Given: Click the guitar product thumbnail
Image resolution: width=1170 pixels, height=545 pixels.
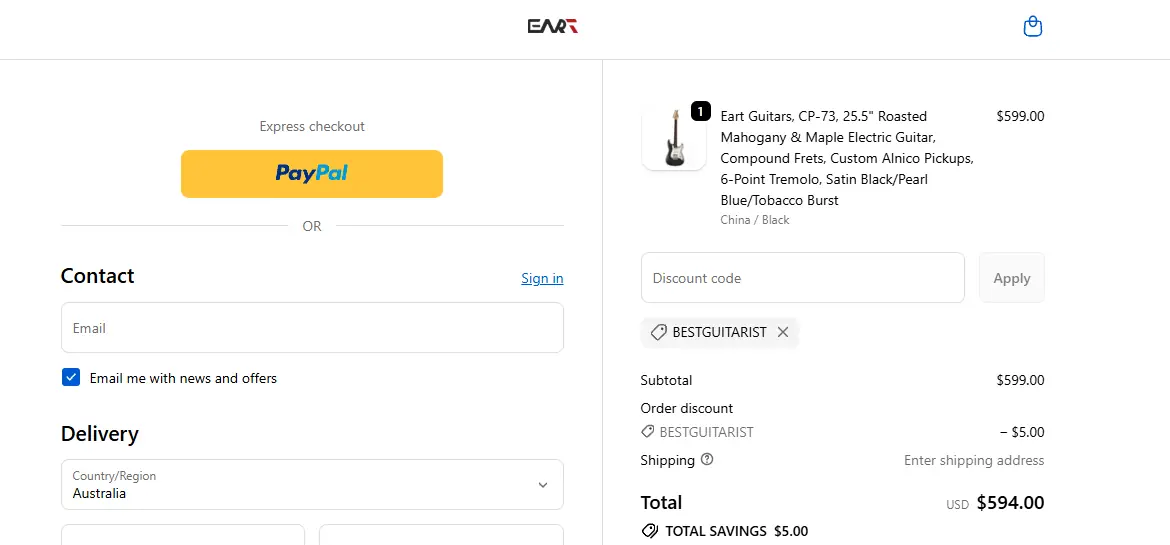Looking at the screenshot, I should pos(673,139).
